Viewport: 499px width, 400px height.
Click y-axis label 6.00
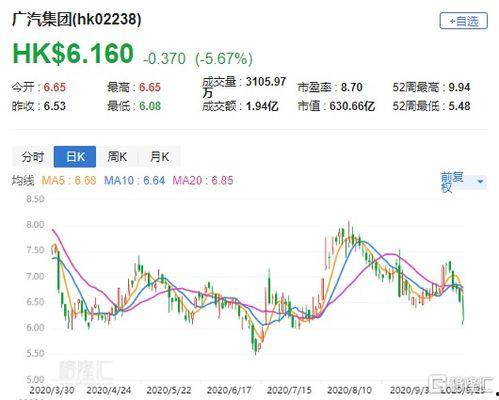pyautogui.click(x=35, y=328)
